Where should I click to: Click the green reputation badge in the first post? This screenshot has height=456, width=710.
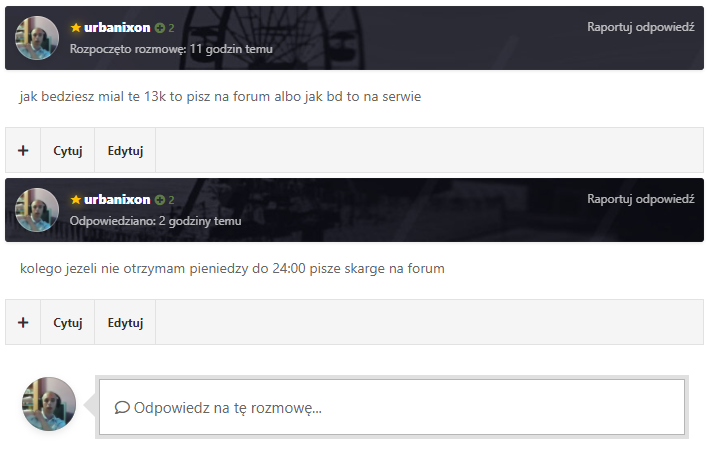(x=164, y=28)
